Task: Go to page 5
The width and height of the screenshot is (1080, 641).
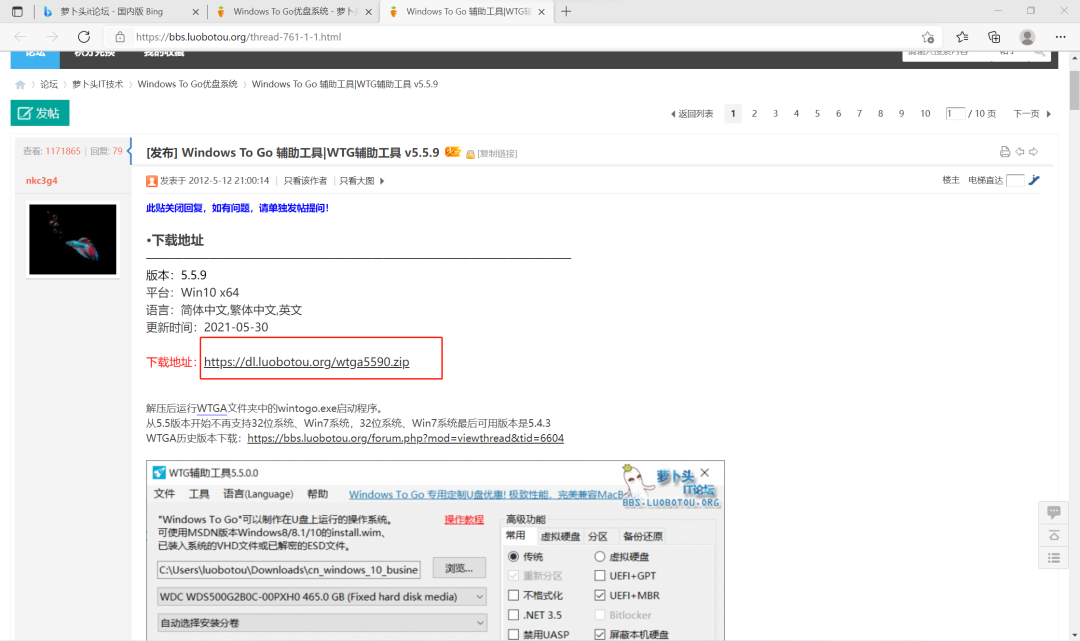Action: (817, 114)
